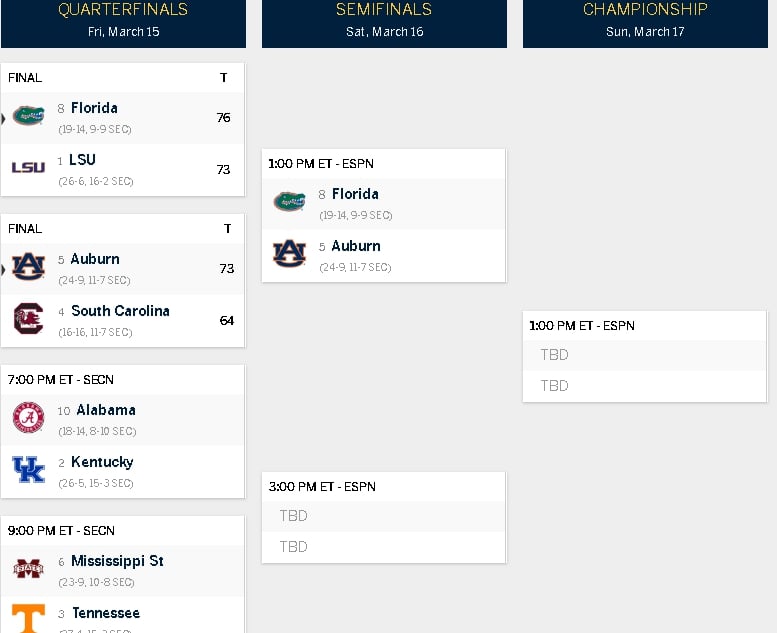Screen dimensions: 777x633
Task: Open the South Carolina team link
Action: [x=120, y=311]
